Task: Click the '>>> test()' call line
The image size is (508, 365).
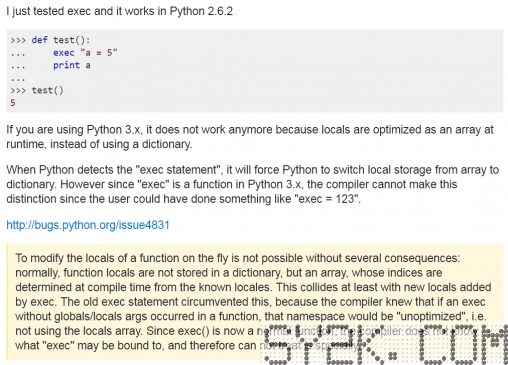Action: (37, 90)
